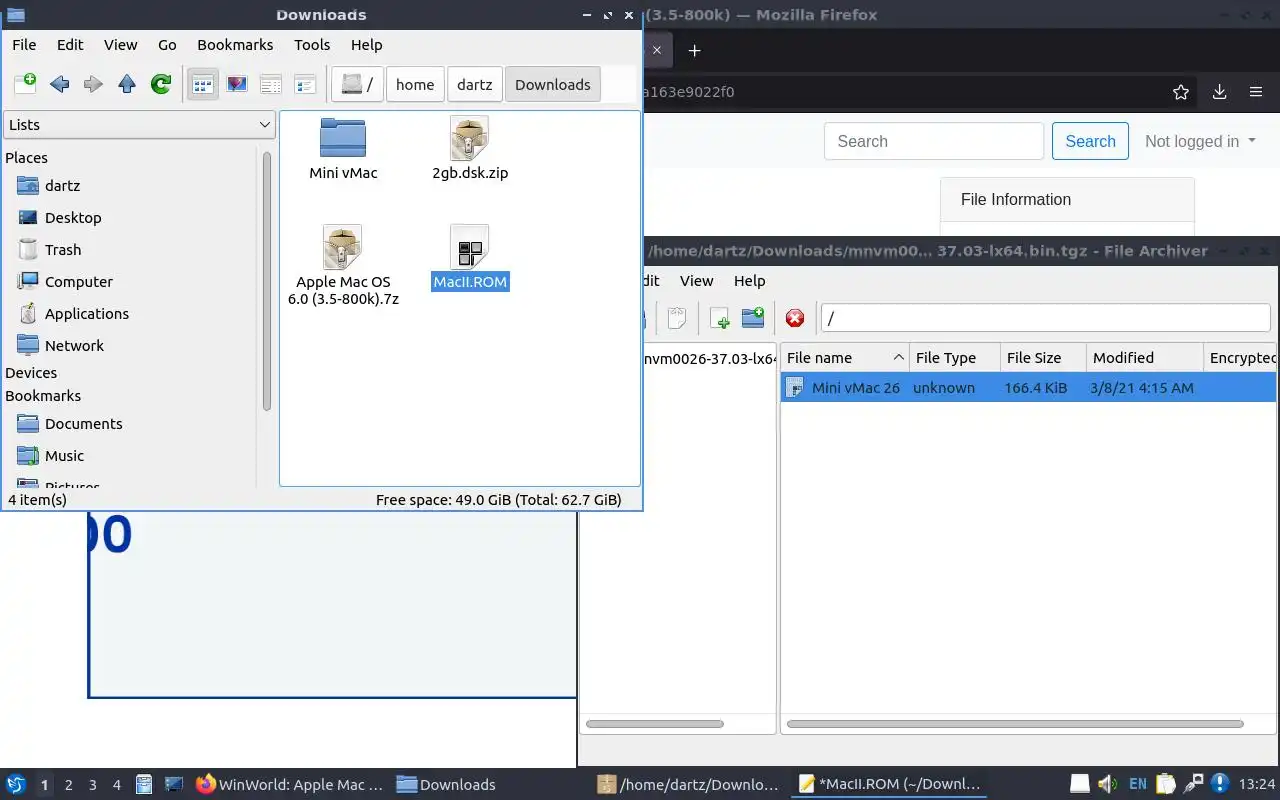The width and height of the screenshot is (1280, 800).
Task: Sort archive by Modified column
Action: pyautogui.click(x=1144, y=358)
